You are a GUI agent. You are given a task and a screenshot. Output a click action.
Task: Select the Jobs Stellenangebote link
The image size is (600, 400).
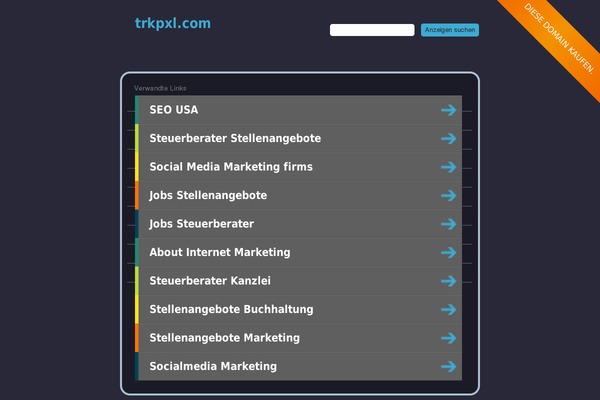click(x=208, y=196)
